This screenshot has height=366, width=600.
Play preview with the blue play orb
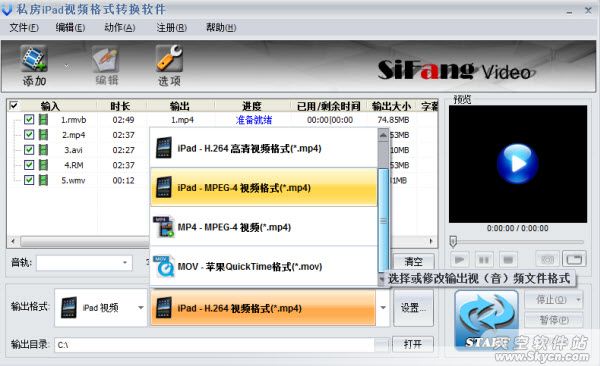coord(517,164)
